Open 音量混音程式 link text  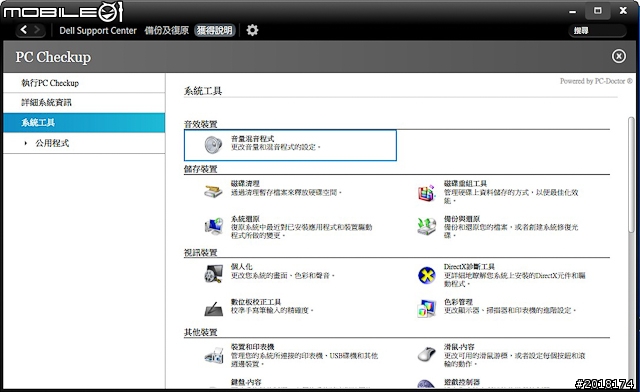(x=252, y=139)
